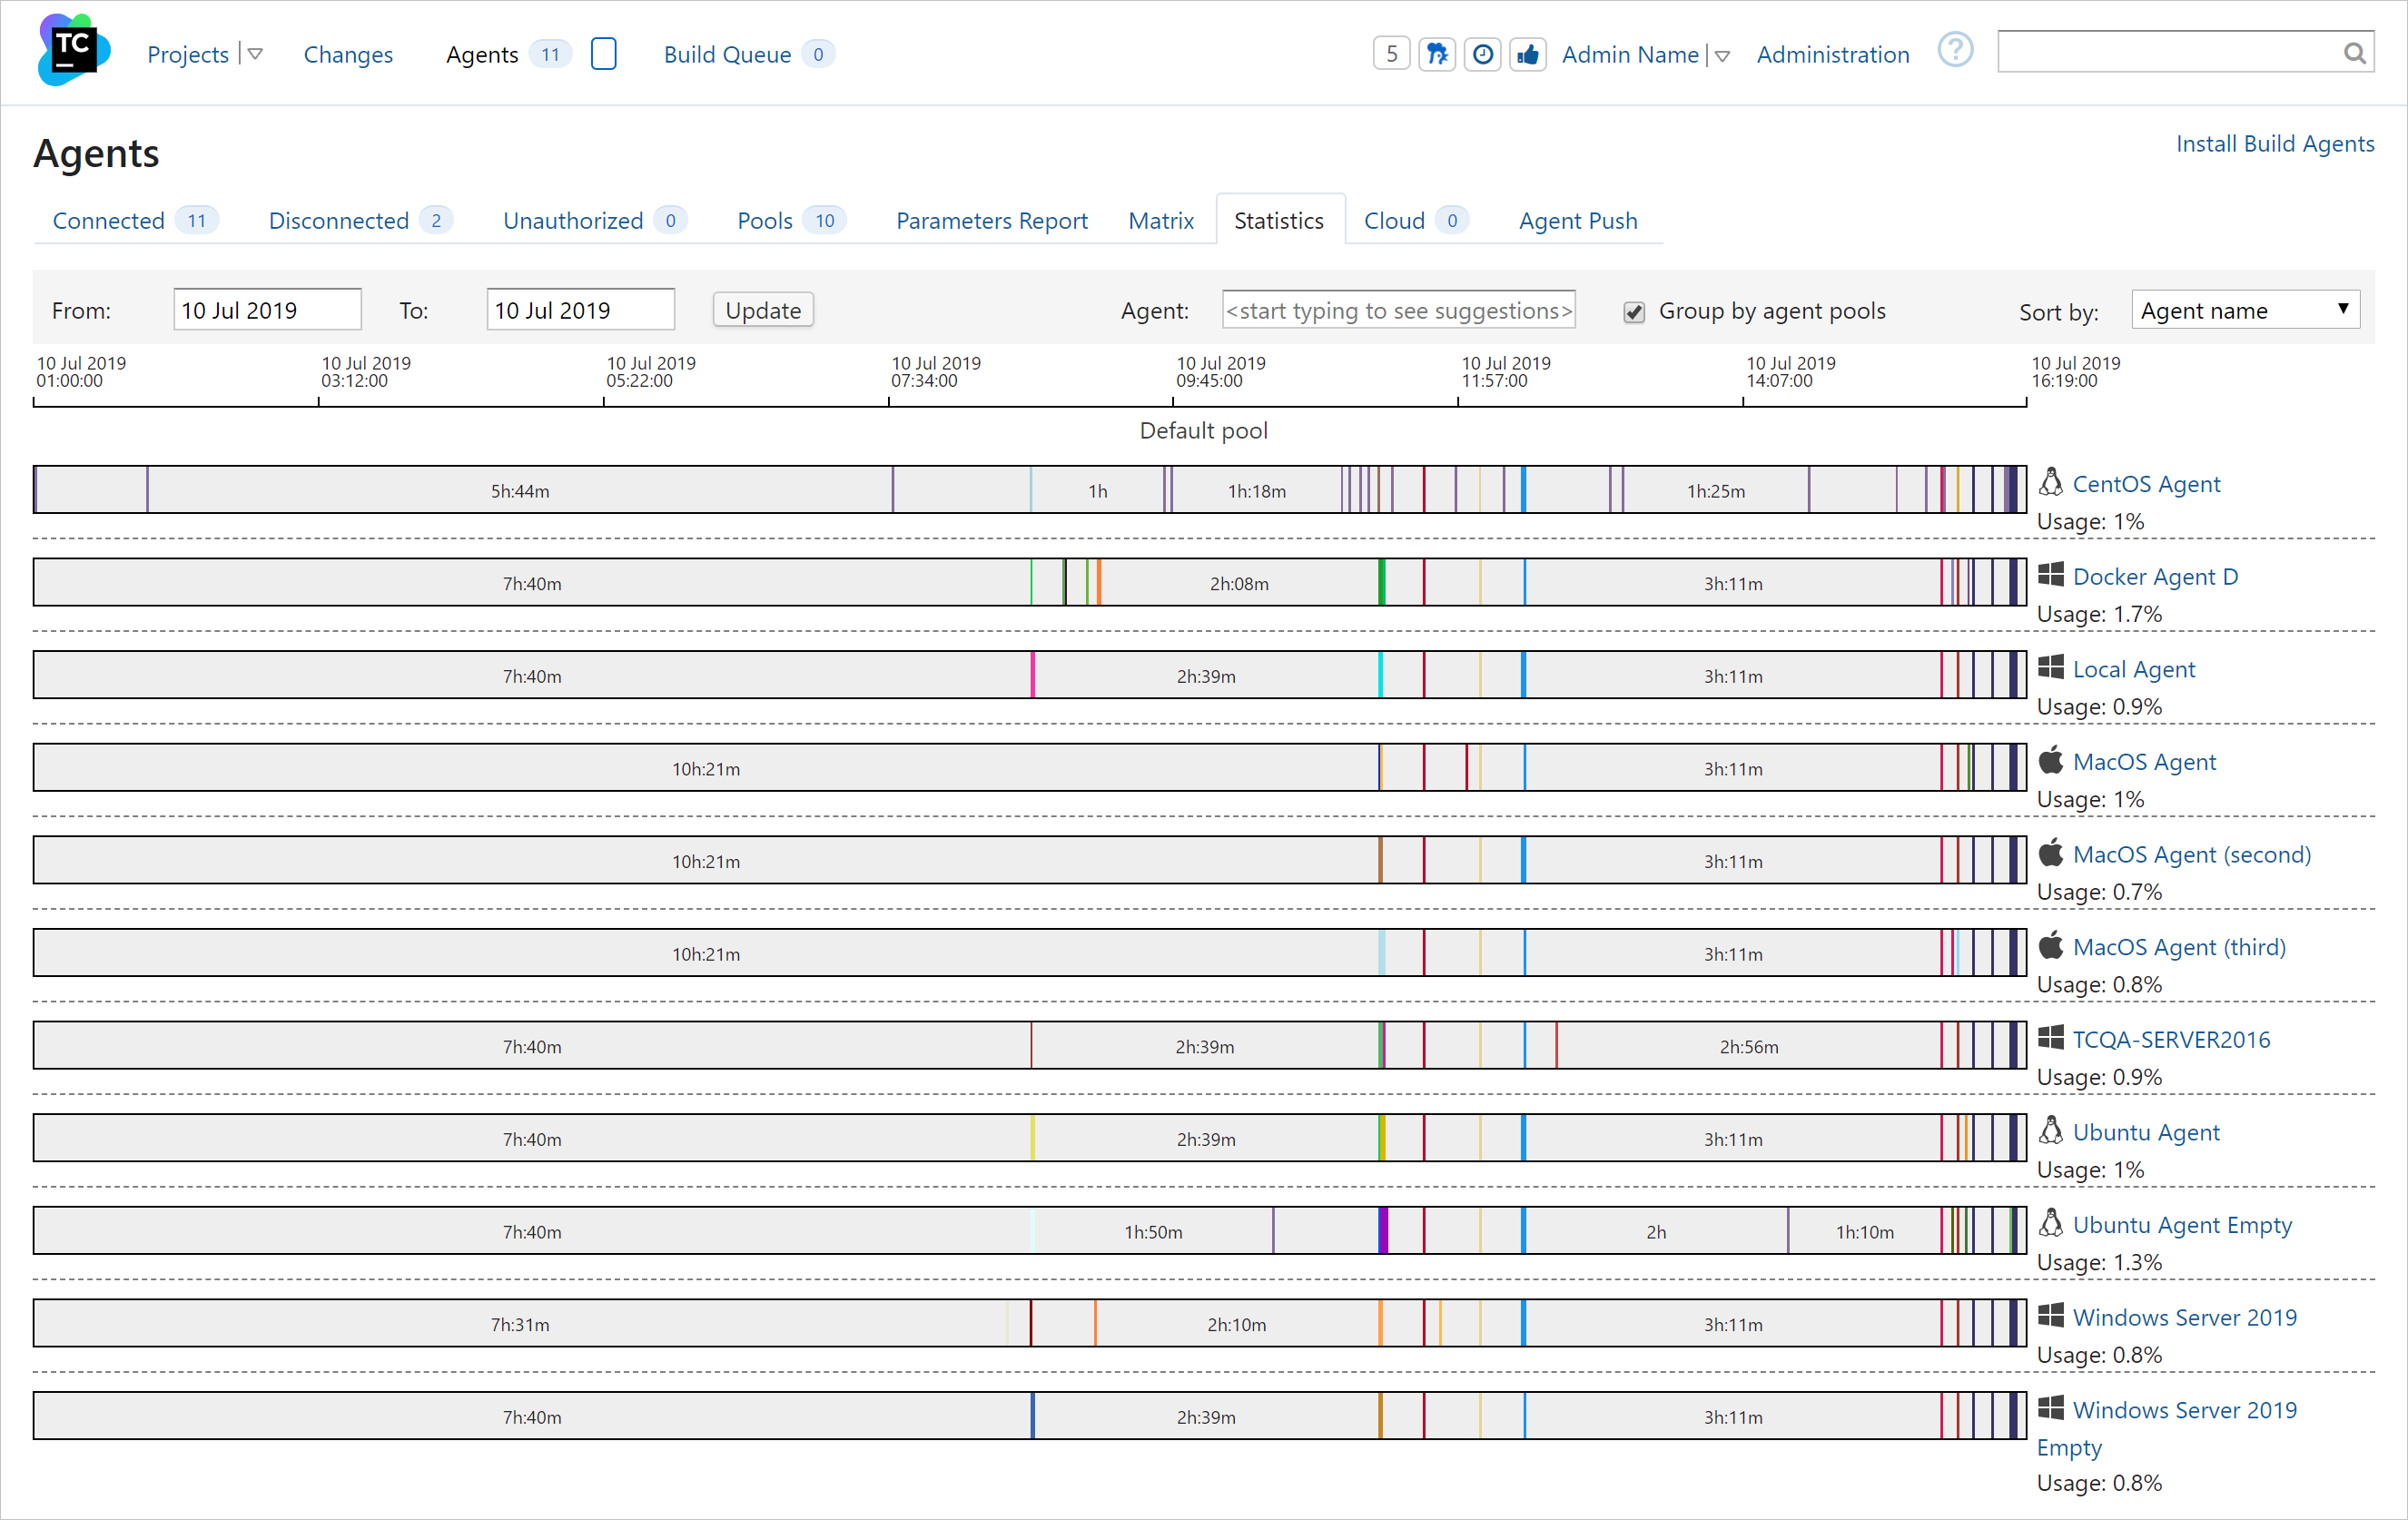Viewport: 2408px width, 1520px height.
Task: Switch to the Disconnected tab
Action: [339, 220]
